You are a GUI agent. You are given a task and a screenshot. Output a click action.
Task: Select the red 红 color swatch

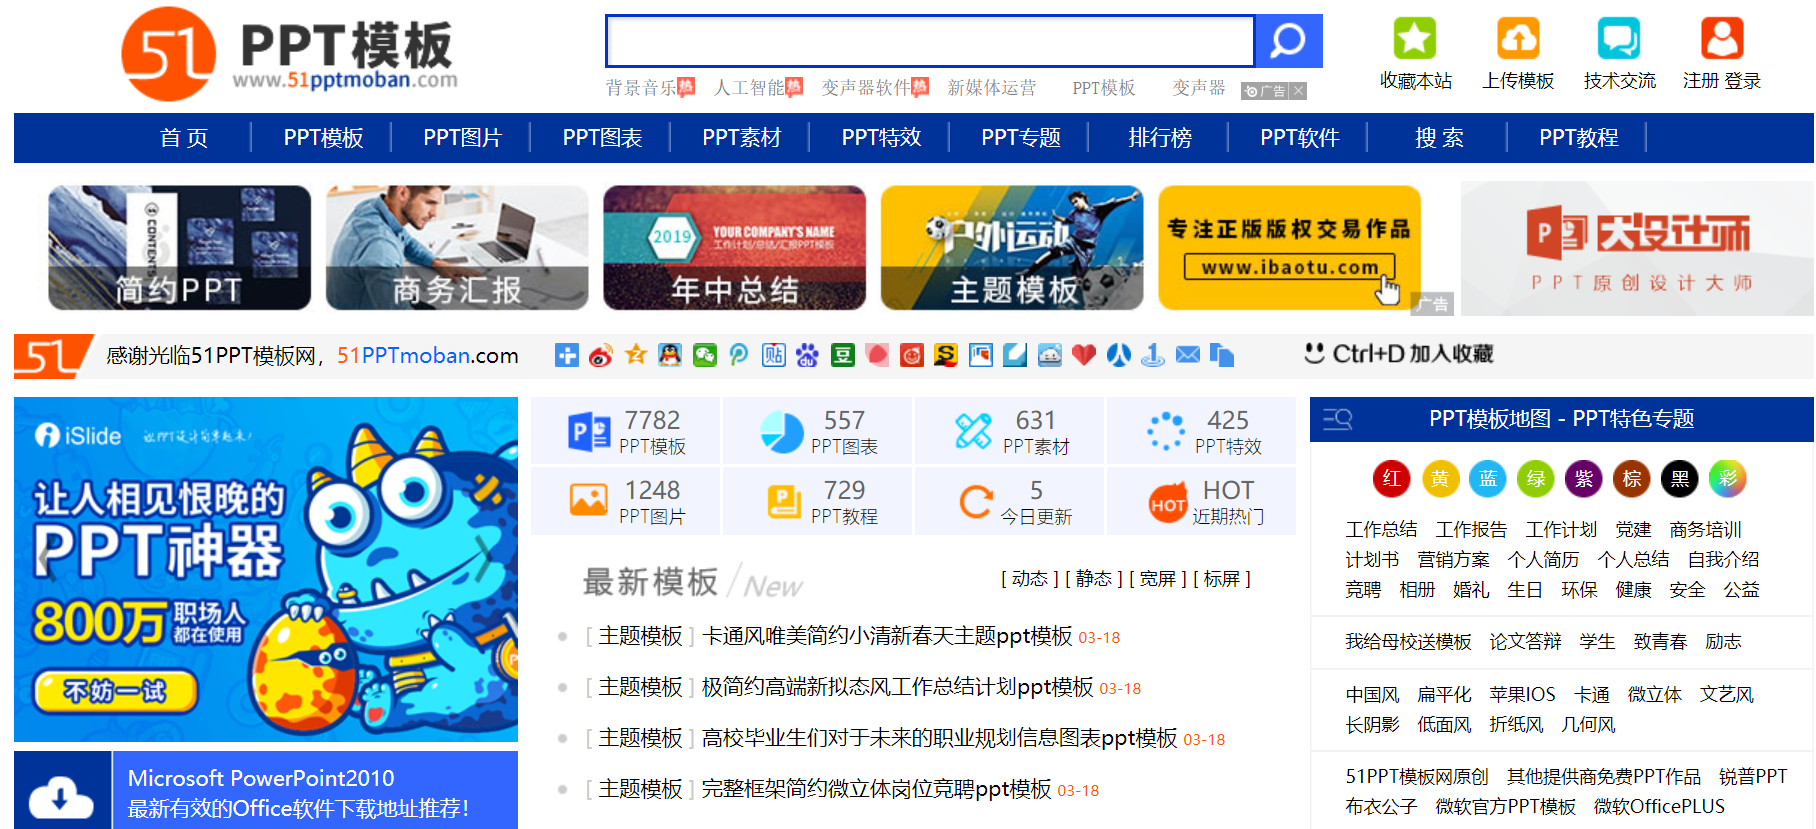1391,479
